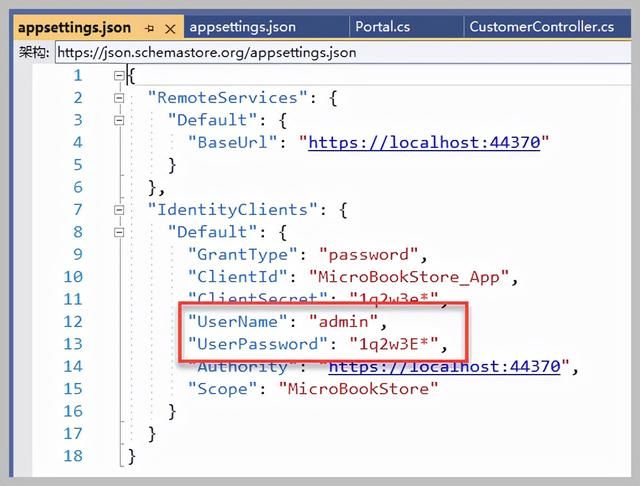Click the "RemoteServices" key name
The width and height of the screenshot is (640, 486).
coord(223,98)
